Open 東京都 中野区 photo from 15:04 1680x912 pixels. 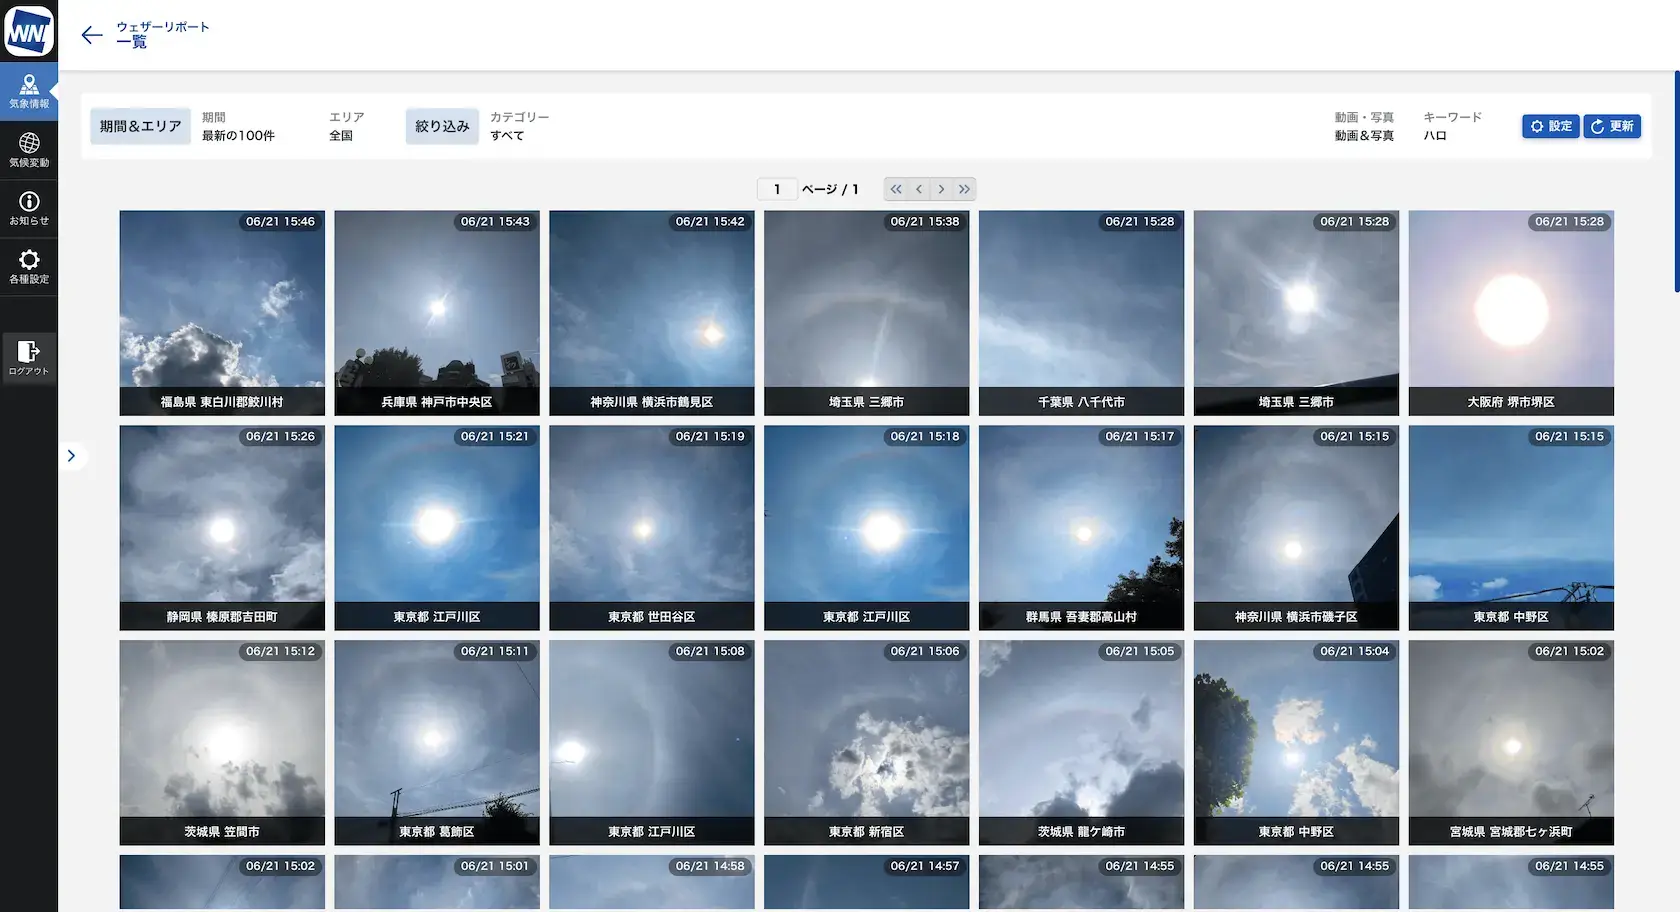(x=1296, y=743)
